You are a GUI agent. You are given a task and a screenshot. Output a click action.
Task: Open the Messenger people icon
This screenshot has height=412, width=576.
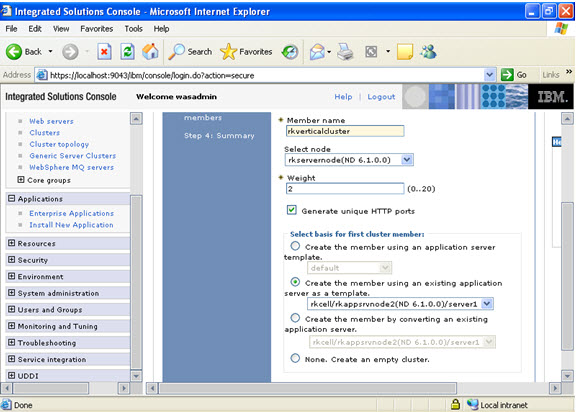(428, 52)
